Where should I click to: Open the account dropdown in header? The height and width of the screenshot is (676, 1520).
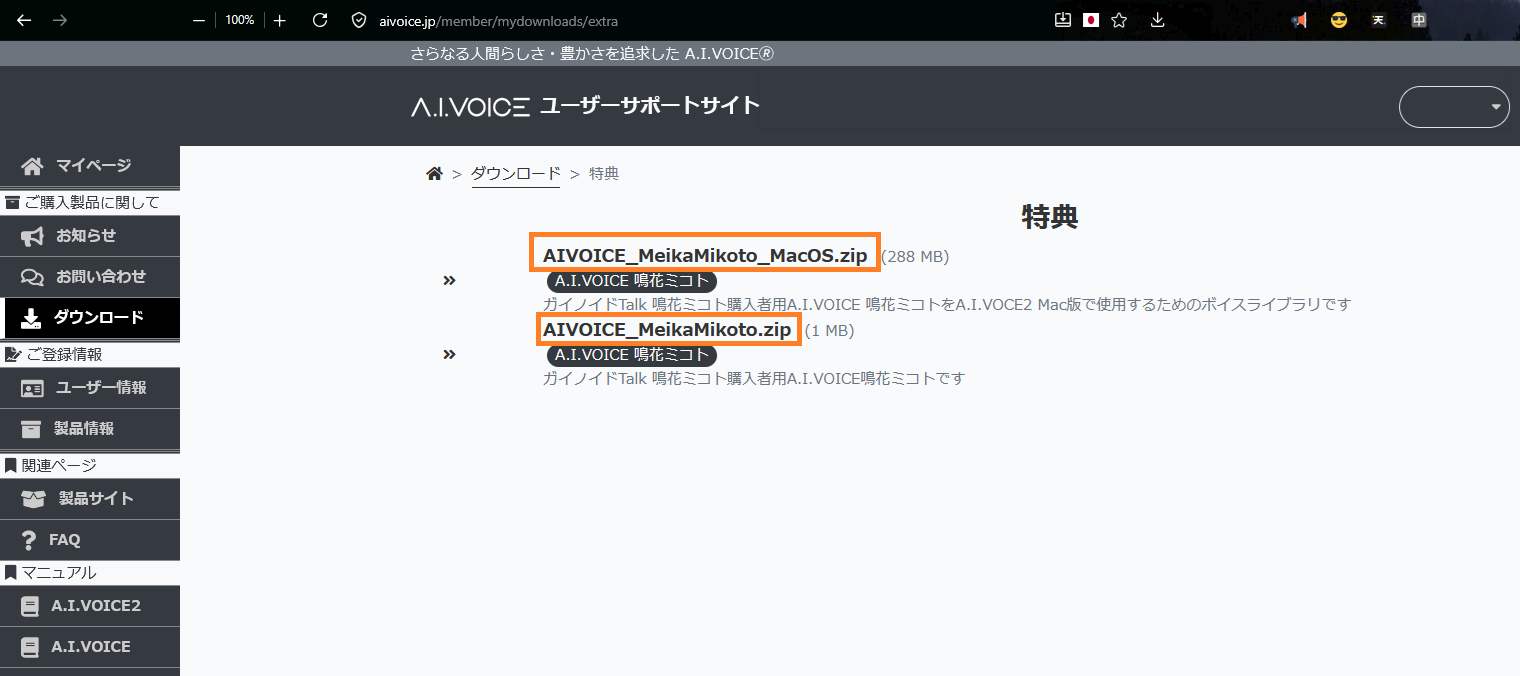1454,107
